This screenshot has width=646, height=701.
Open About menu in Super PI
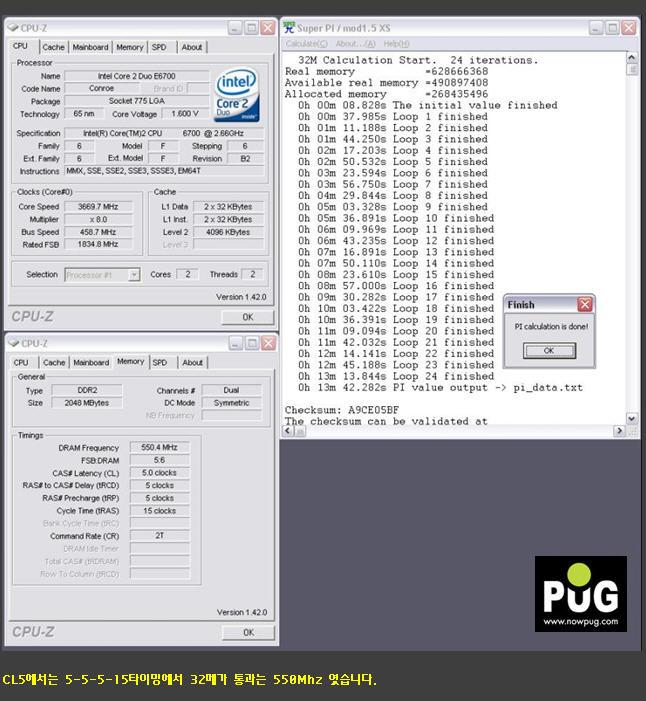coord(355,44)
